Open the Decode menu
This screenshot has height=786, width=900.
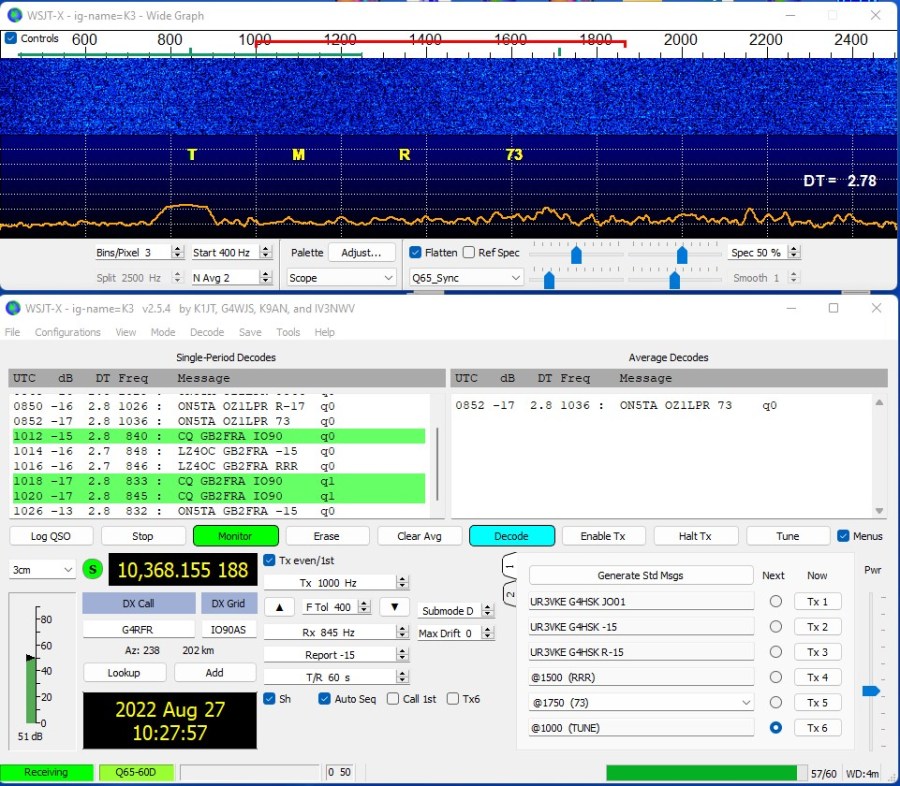(x=206, y=332)
